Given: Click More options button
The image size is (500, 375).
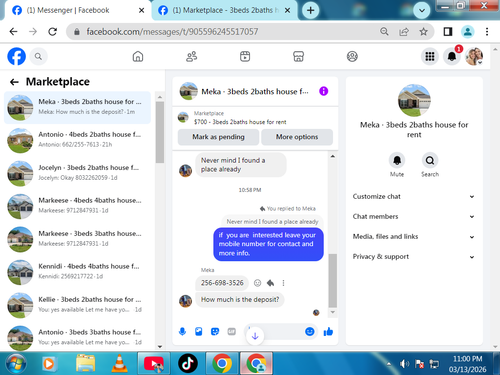Looking at the screenshot, I should pyautogui.click(x=297, y=137).
